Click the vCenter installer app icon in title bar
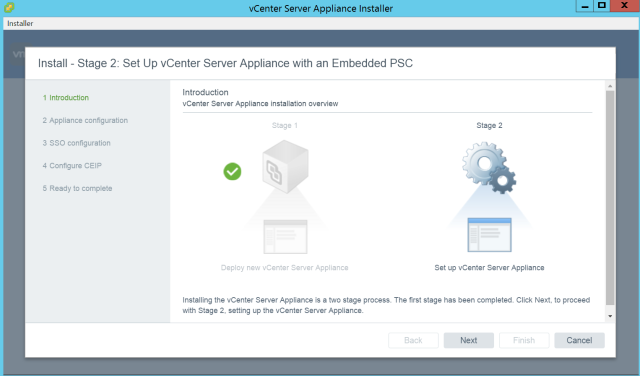The width and height of the screenshot is (640, 376). point(9,7)
